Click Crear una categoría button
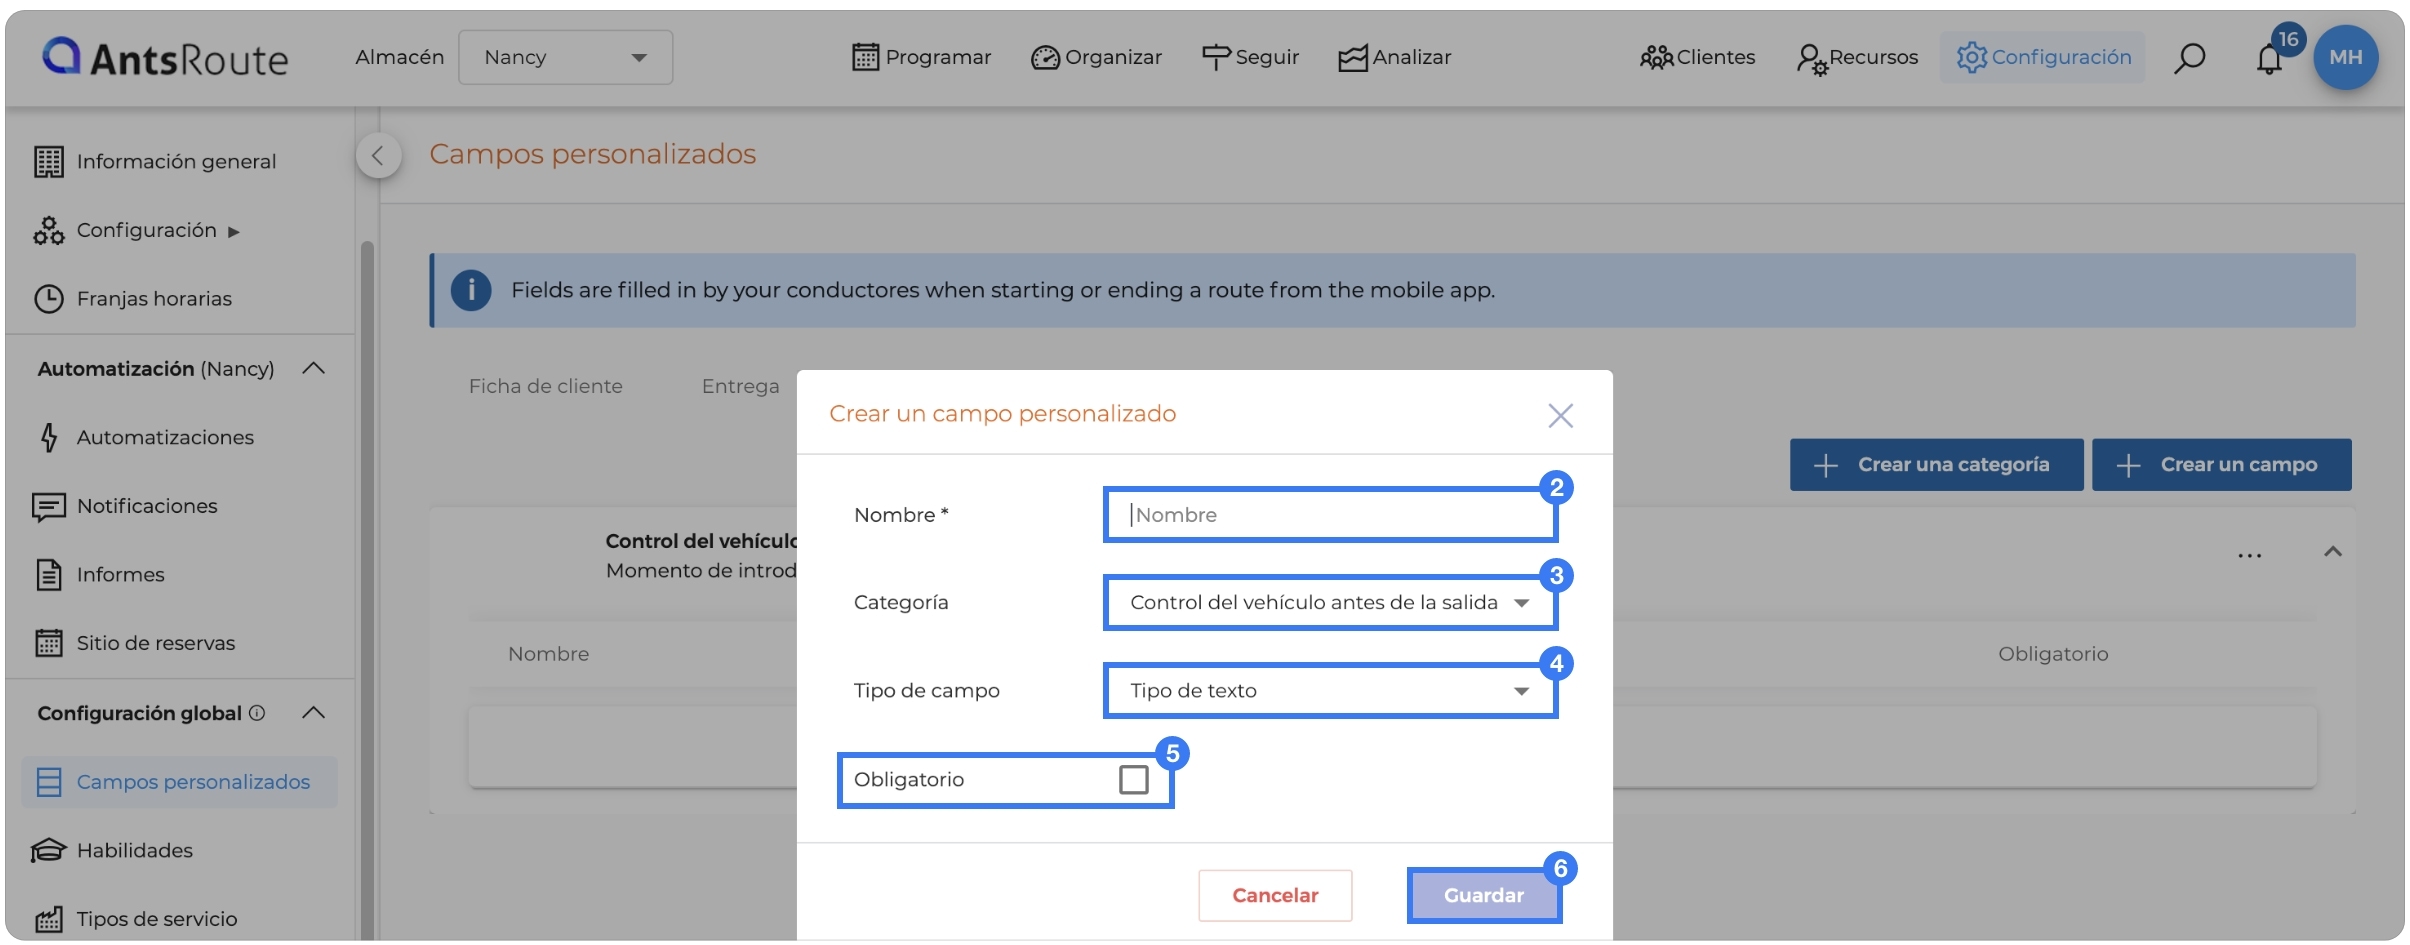The width and height of the screenshot is (2410, 945). tap(1936, 464)
